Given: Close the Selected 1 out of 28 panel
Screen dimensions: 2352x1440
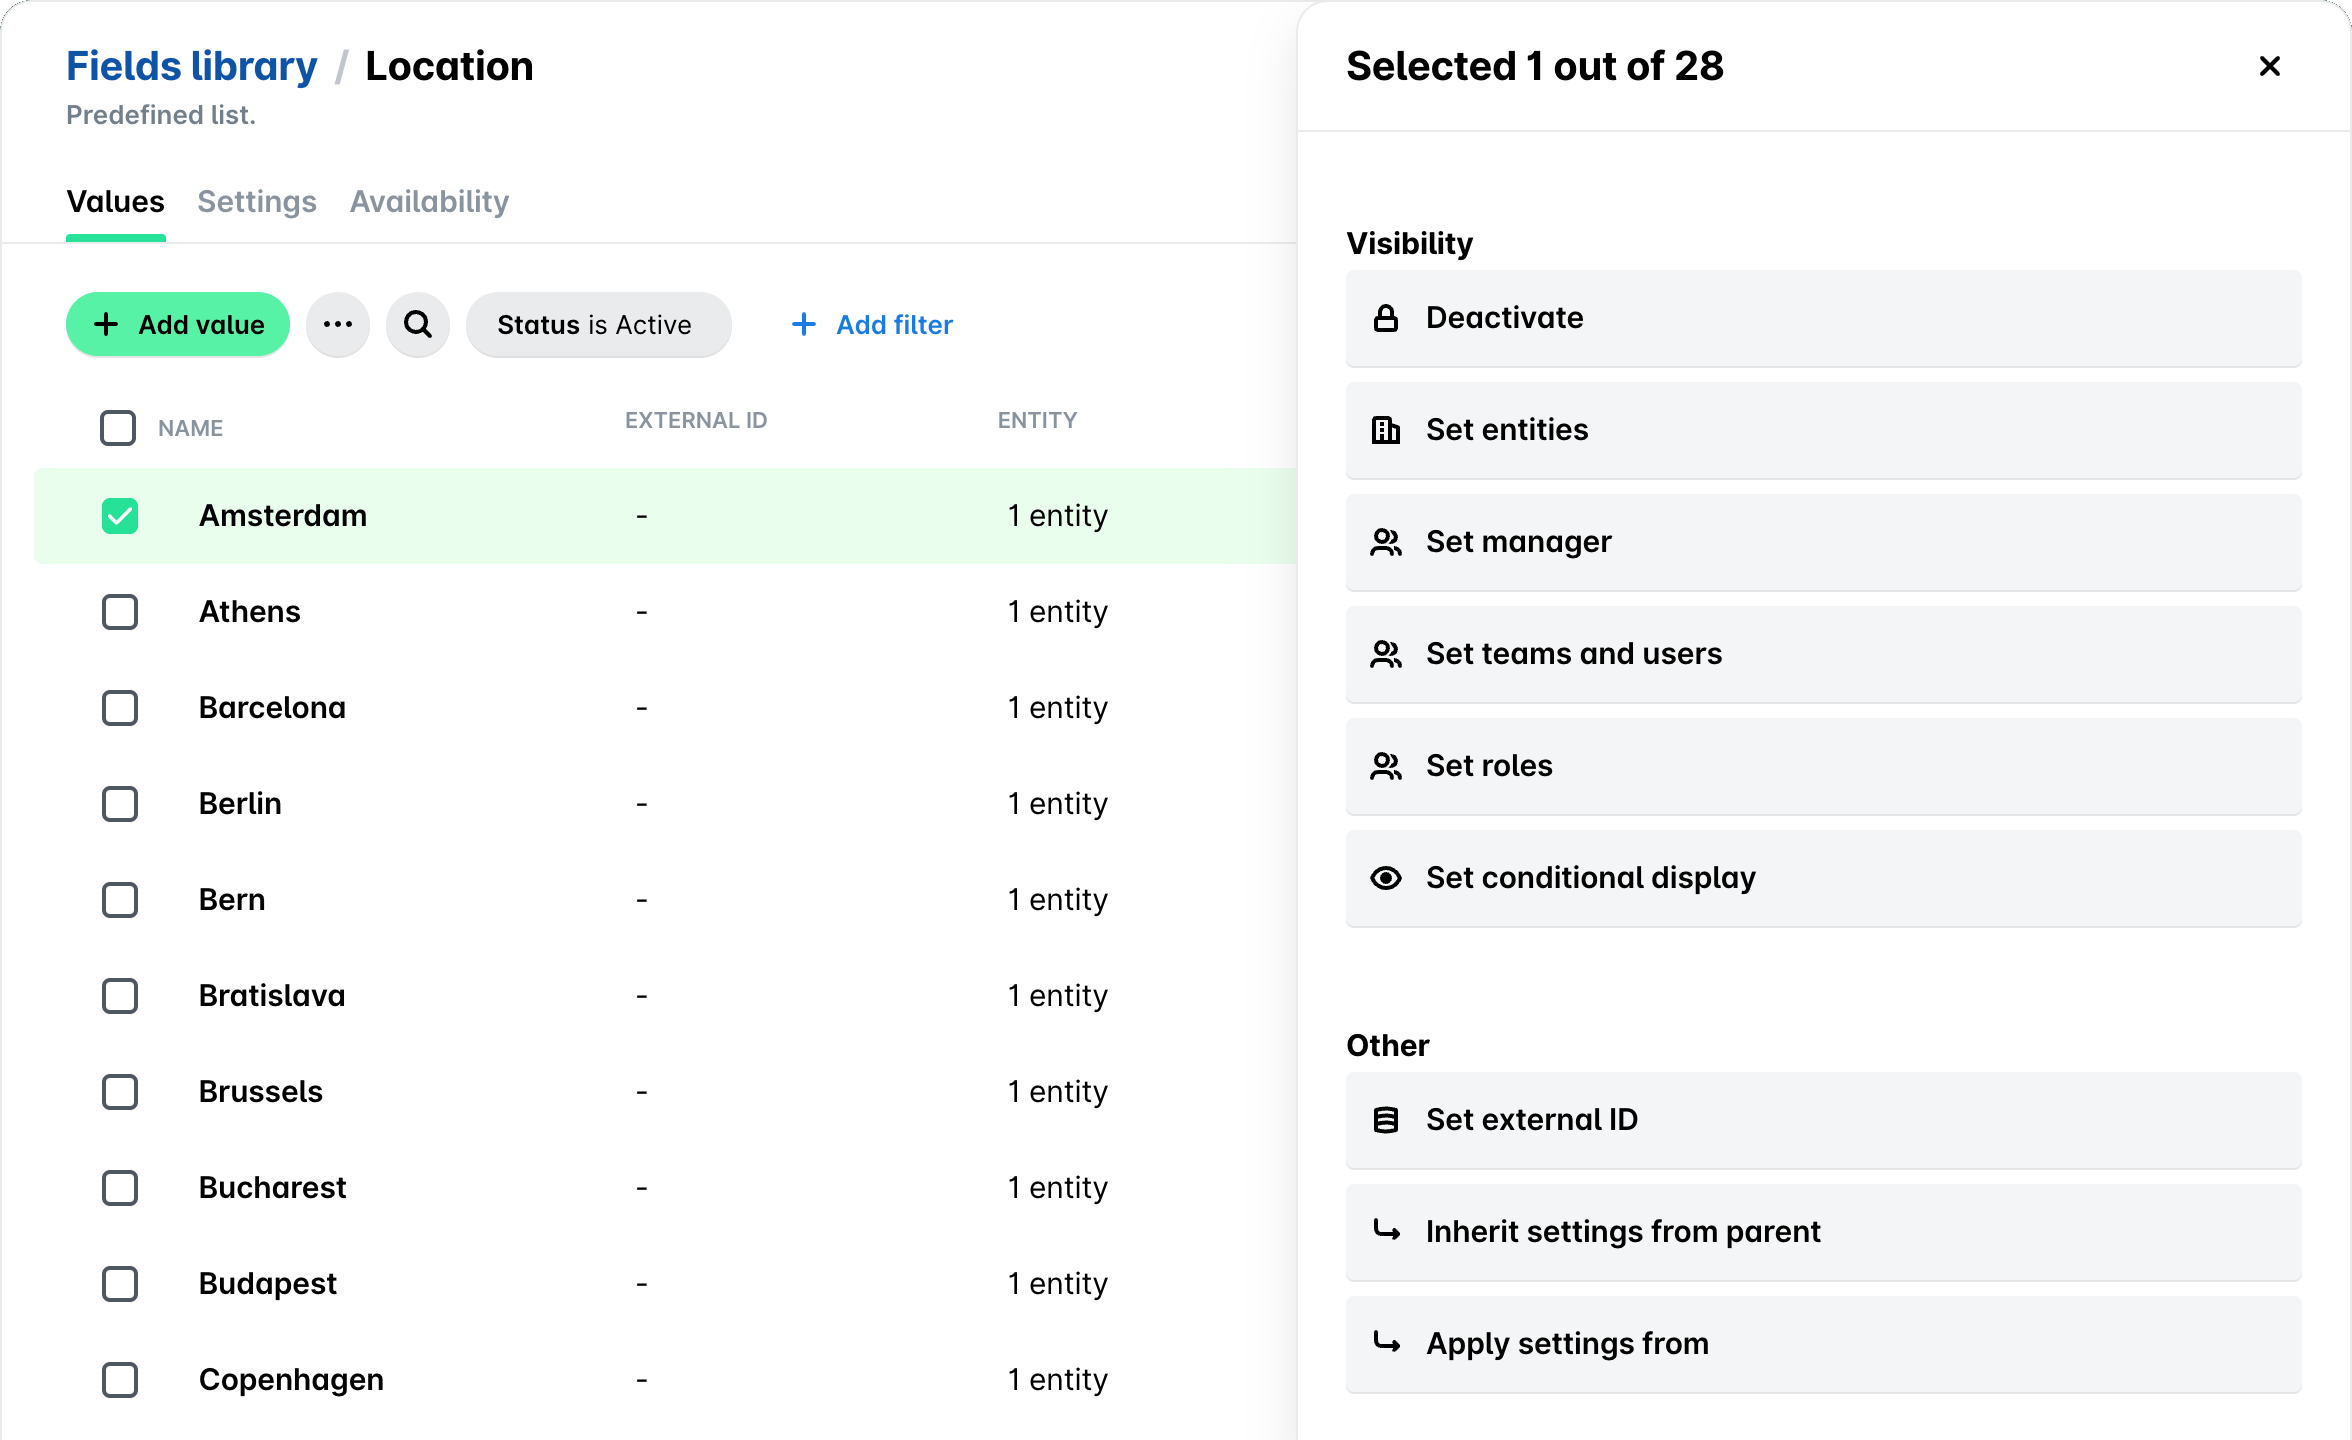Looking at the screenshot, I should pos(2270,66).
